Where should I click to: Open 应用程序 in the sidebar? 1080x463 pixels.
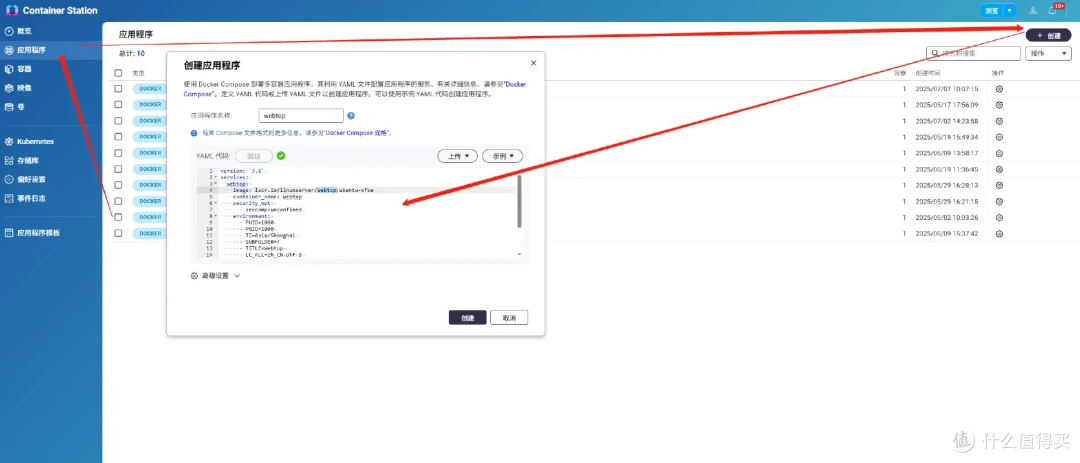pos(51,50)
